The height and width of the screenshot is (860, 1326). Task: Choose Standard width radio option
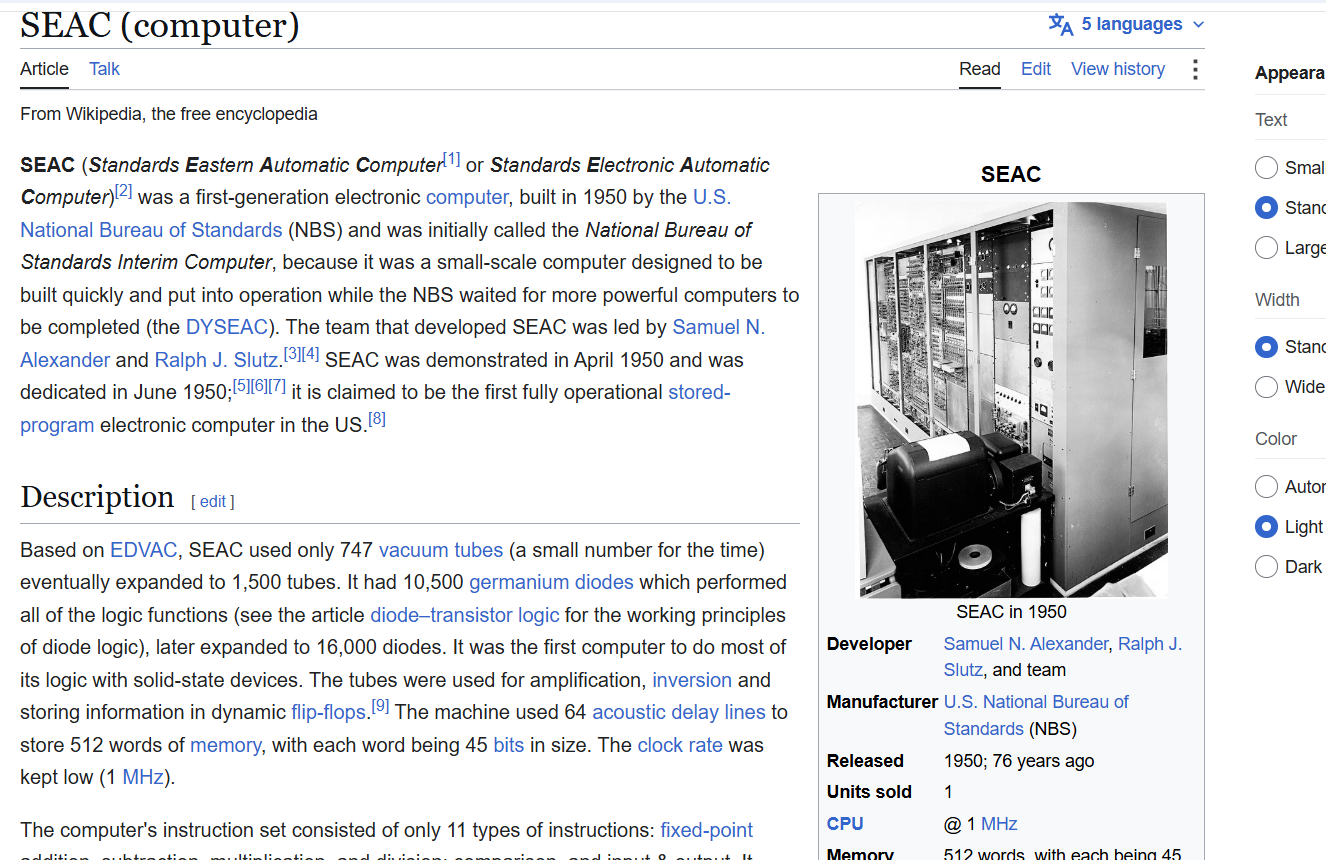tap(1266, 347)
